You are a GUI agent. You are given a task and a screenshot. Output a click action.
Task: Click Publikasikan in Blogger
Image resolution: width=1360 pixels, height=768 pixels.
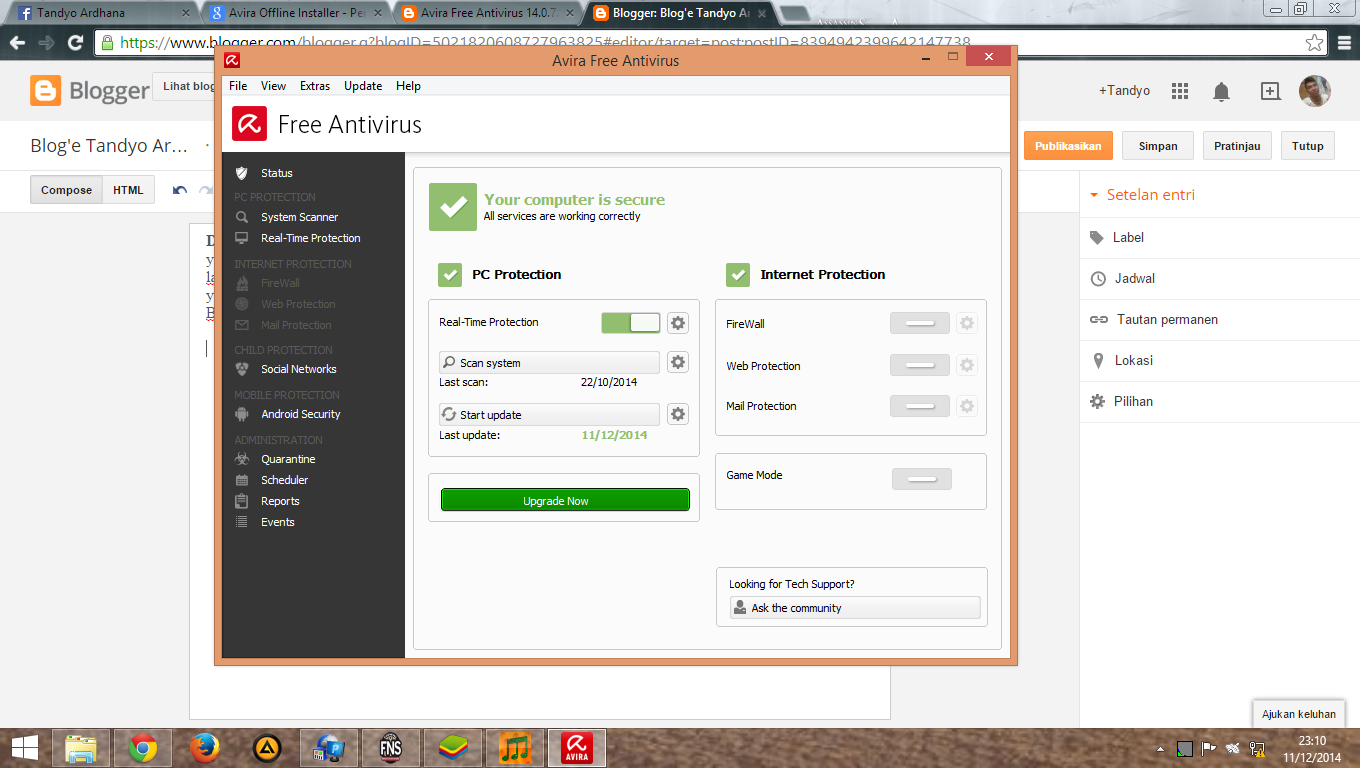pos(1068,146)
